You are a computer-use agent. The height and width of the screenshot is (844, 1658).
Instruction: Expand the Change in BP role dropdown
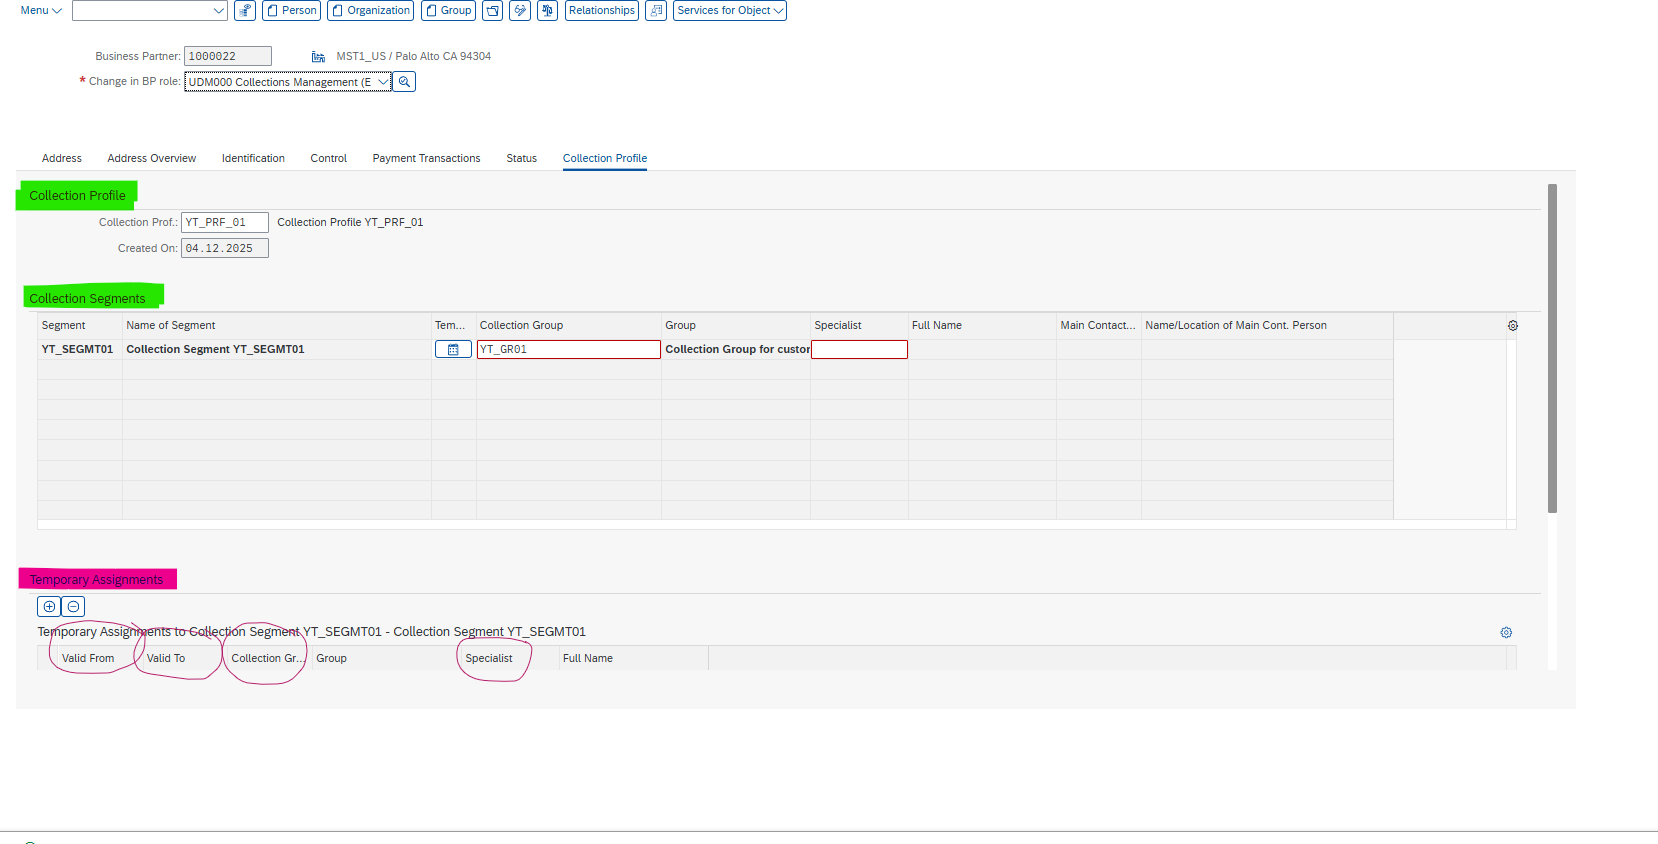tap(383, 82)
